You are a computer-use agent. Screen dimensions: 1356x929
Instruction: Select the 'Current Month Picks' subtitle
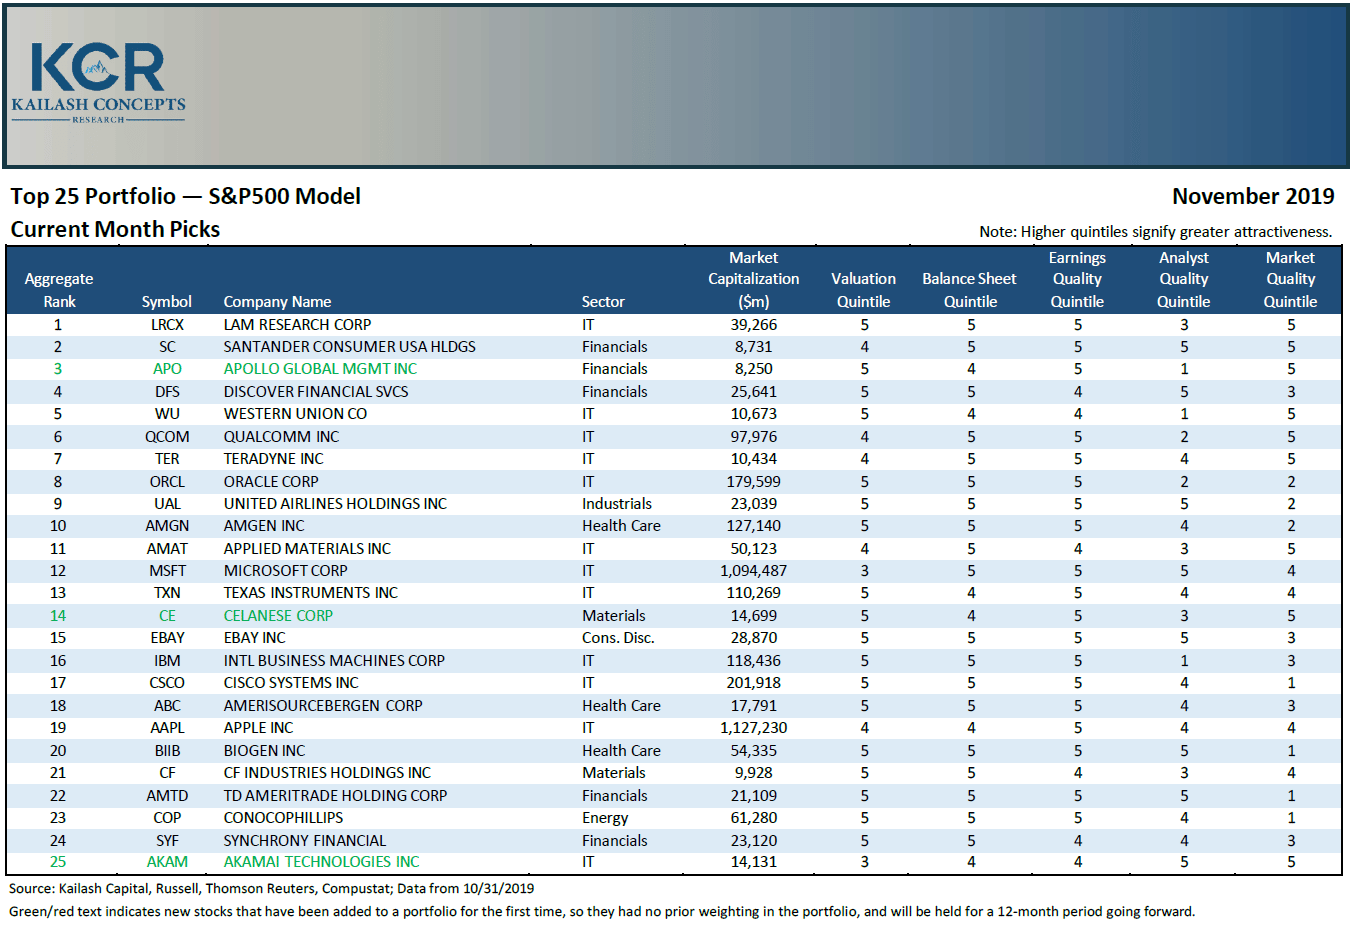coord(115,229)
